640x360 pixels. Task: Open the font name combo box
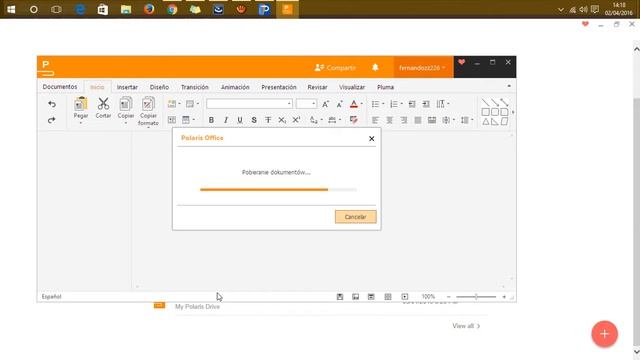pyautogui.click(x=249, y=104)
